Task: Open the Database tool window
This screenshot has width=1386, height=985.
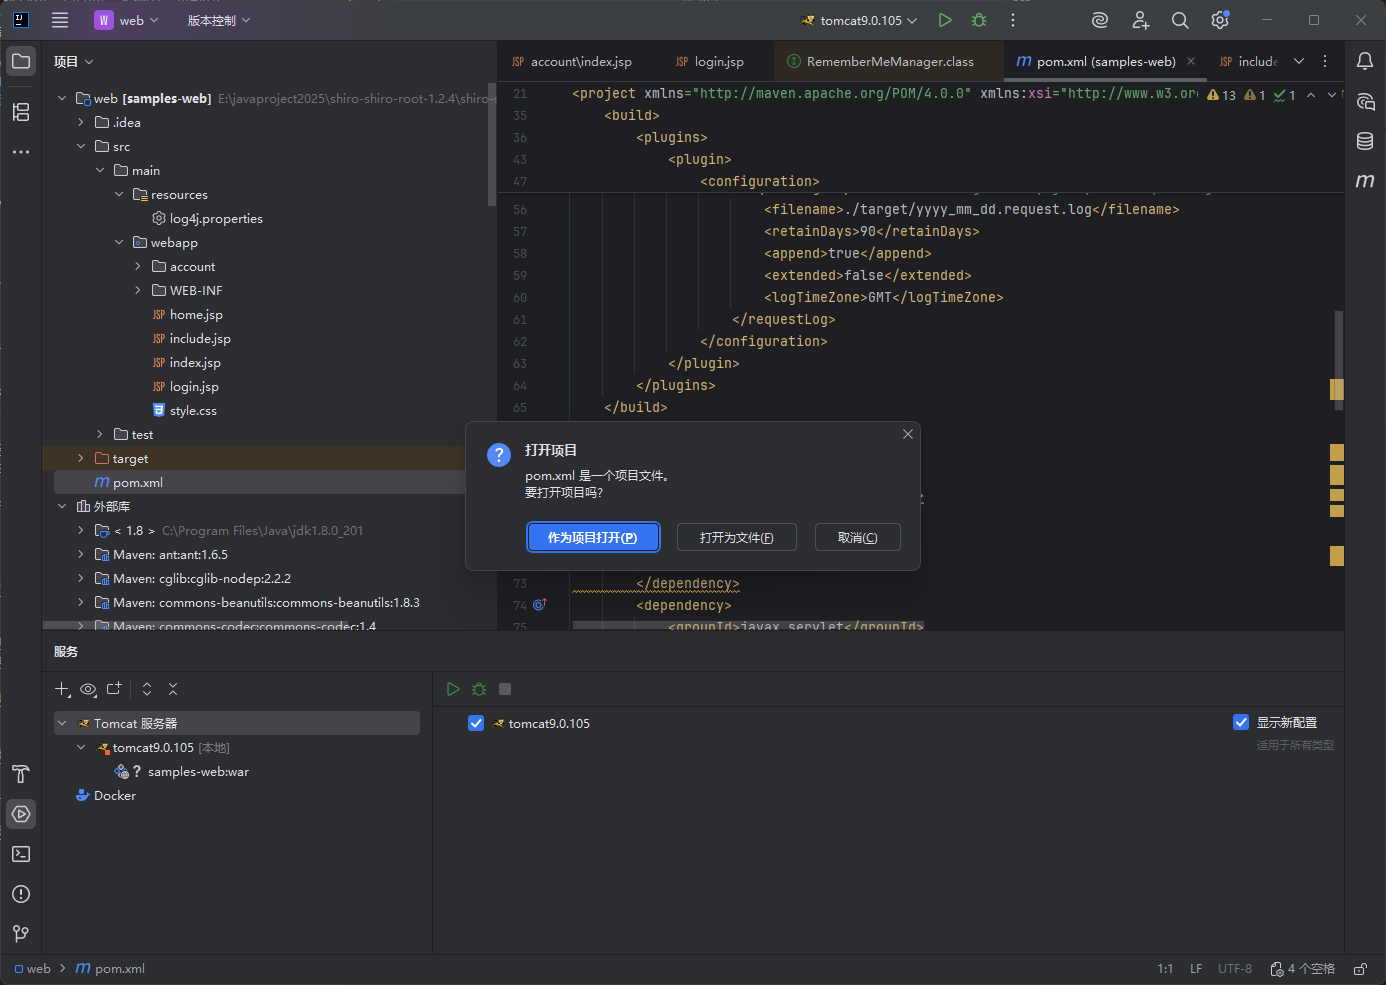Action: pyautogui.click(x=1365, y=141)
